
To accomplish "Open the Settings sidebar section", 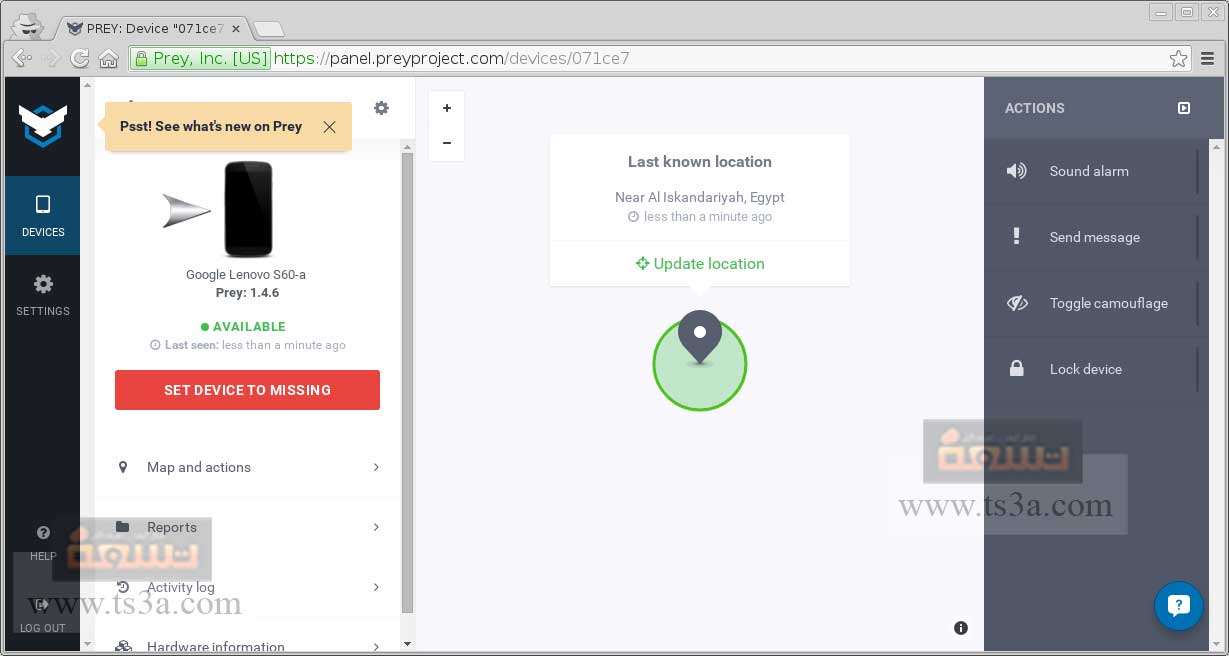I will [x=43, y=296].
